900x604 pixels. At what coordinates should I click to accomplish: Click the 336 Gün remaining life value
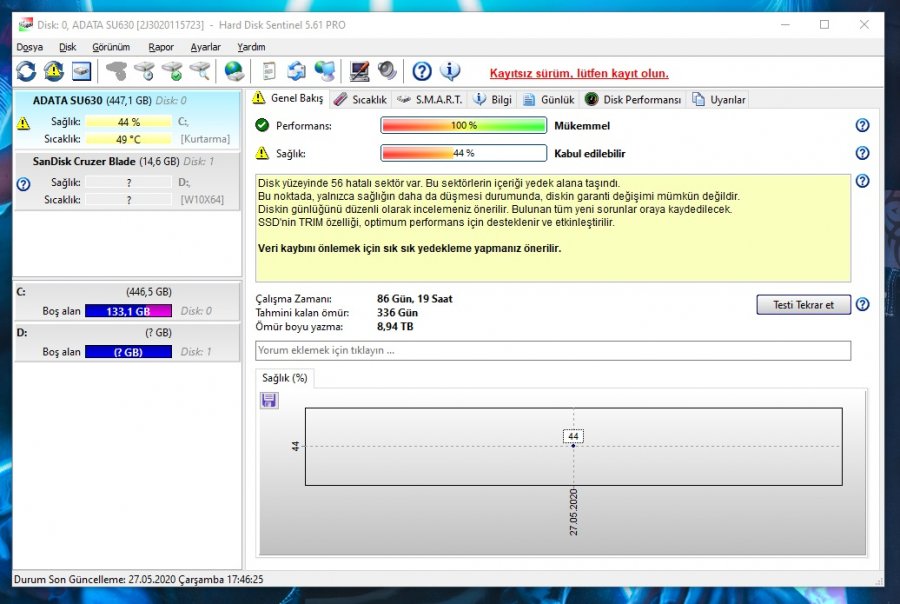coord(397,312)
